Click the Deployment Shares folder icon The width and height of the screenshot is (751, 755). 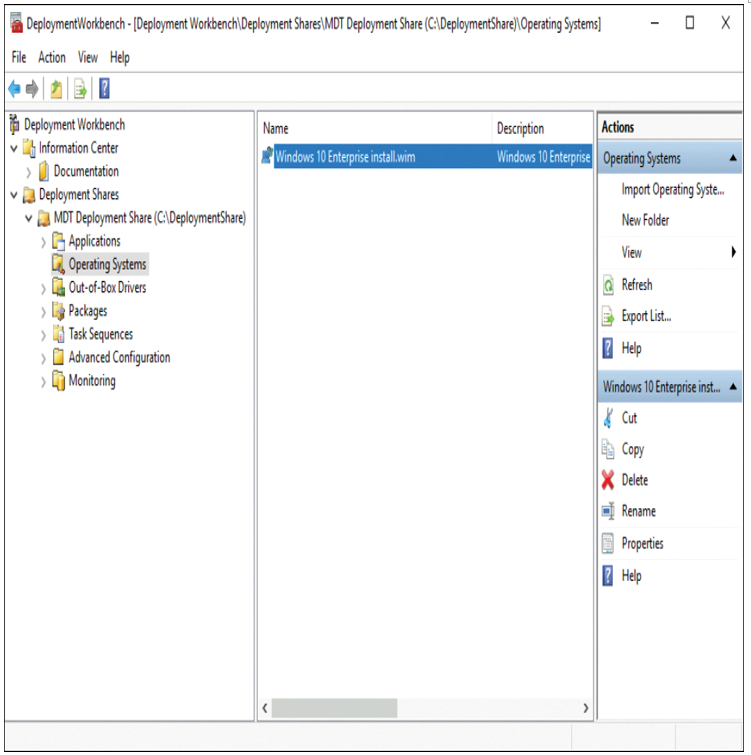[x=29, y=195]
